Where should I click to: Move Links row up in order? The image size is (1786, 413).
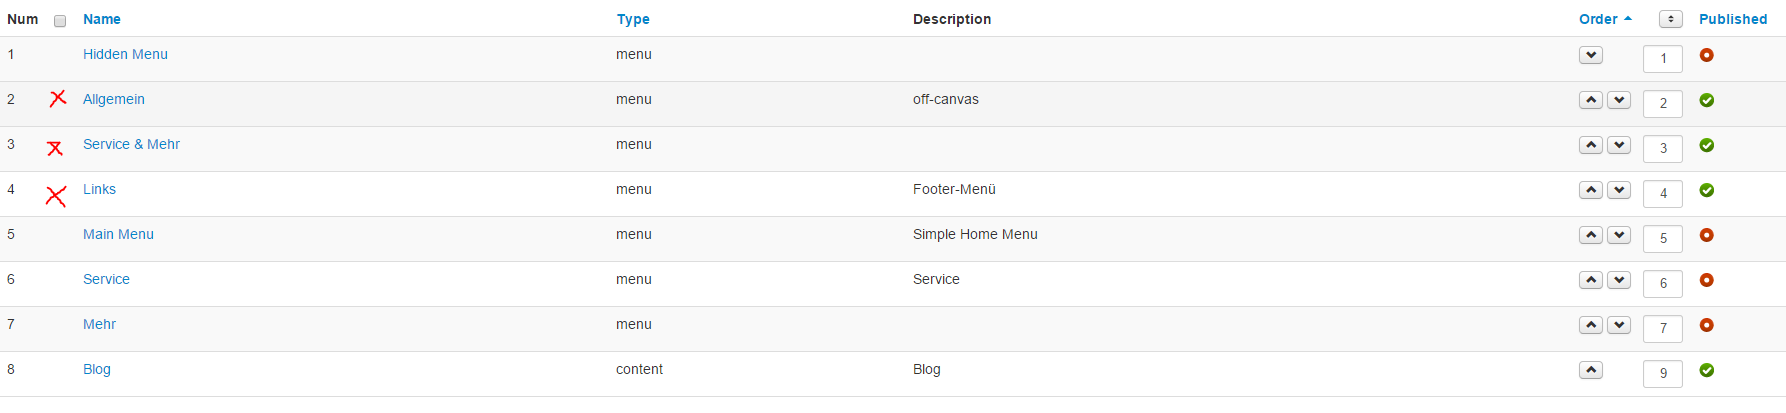pyautogui.click(x=1591, y=190)
